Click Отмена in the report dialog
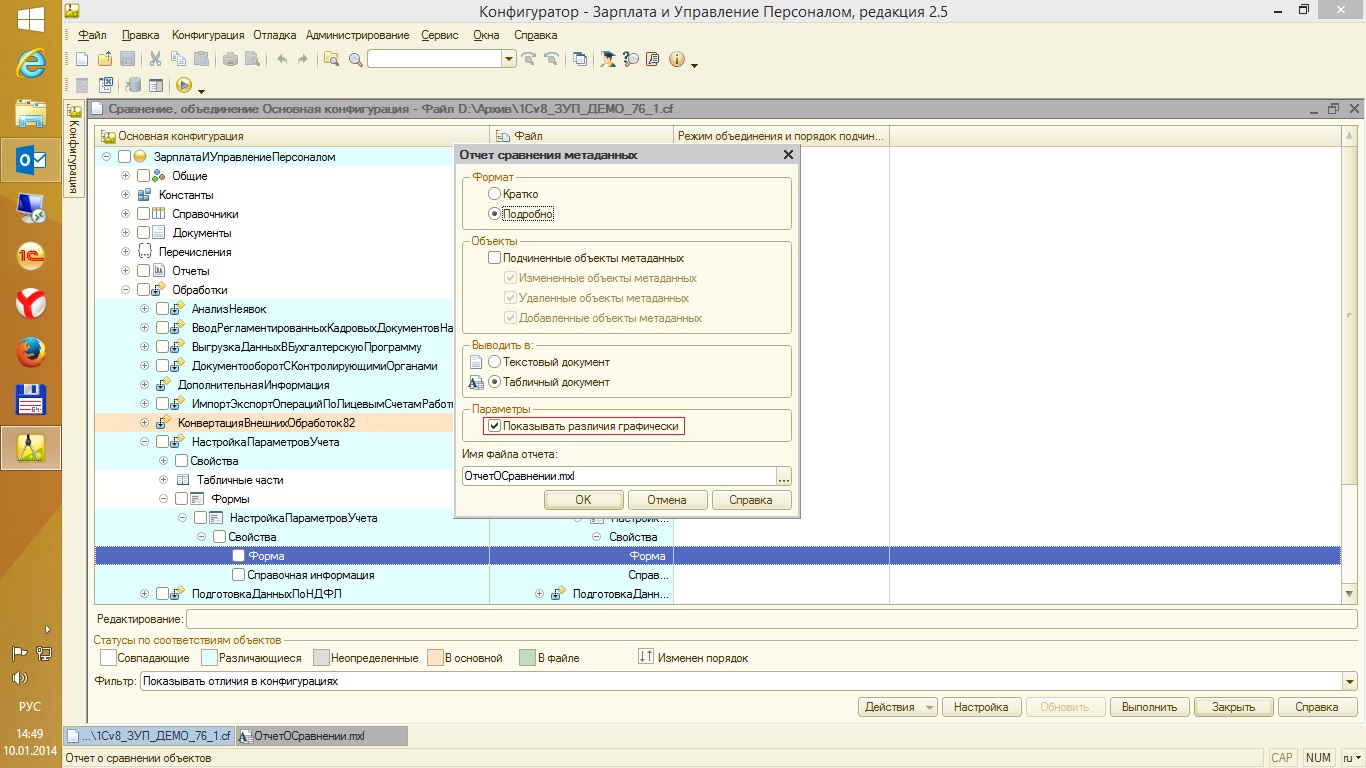1366x768 pixels. [667, 500]
